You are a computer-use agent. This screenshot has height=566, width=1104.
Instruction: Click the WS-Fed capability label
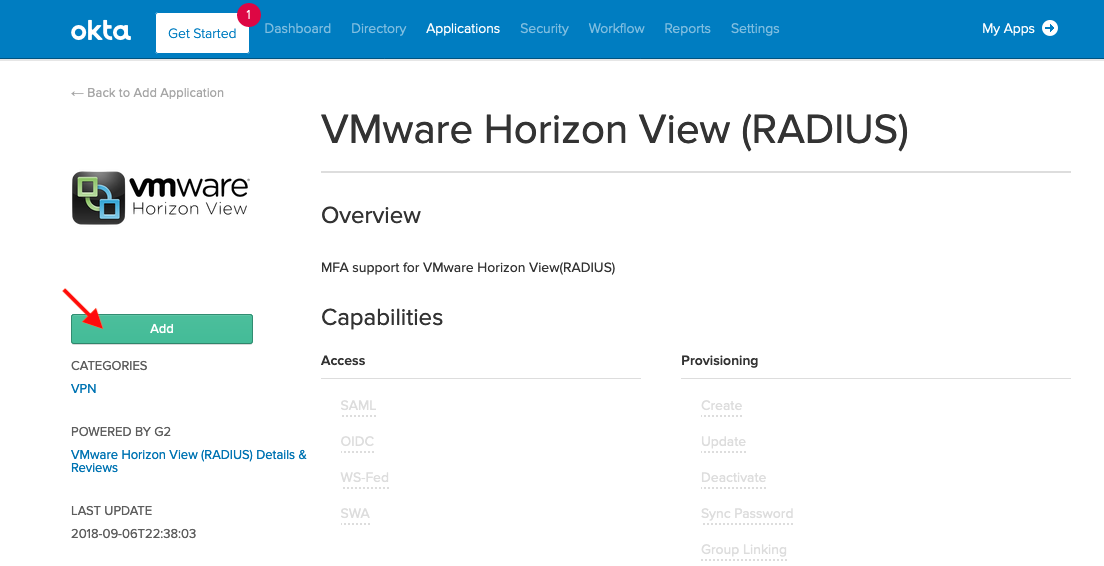[365, 478]
